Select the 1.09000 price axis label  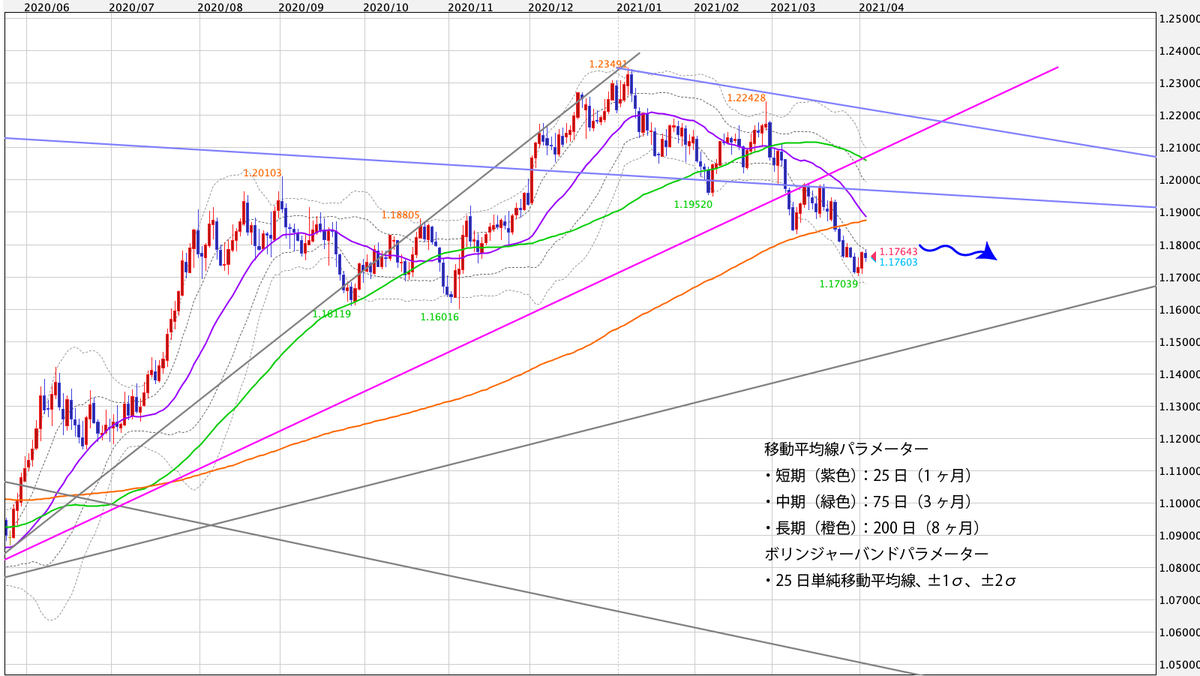(x=1178, y=536)
